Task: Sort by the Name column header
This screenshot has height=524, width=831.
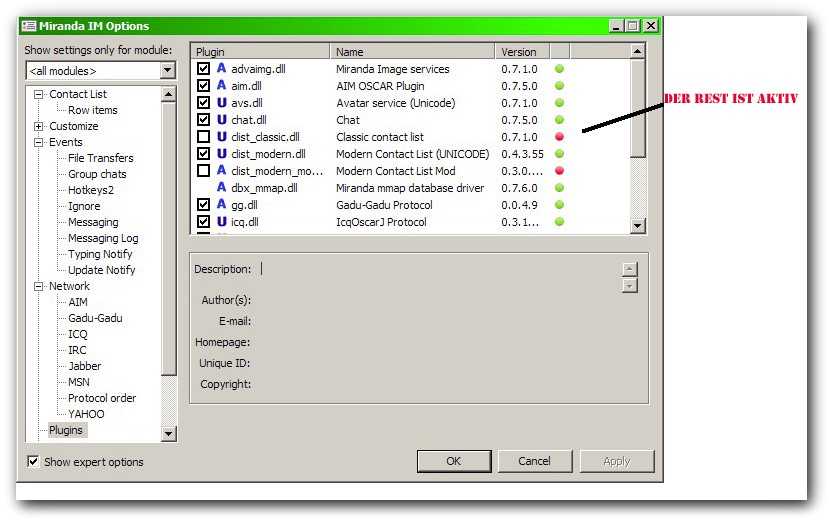Action: pyautogui.click(x=412, y=51)
